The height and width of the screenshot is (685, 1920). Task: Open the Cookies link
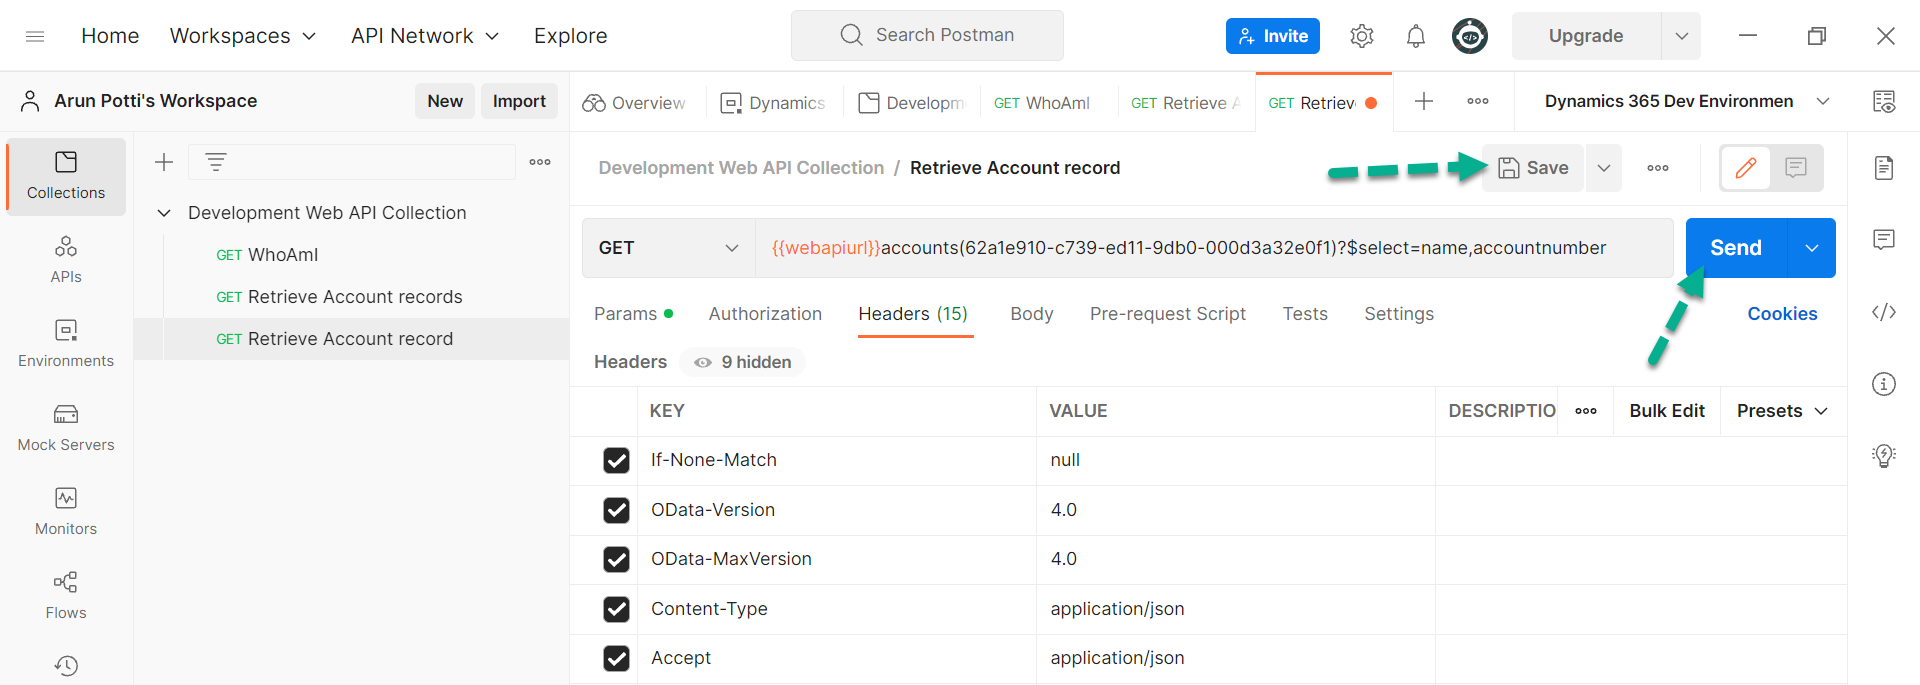coord(1782,314)
